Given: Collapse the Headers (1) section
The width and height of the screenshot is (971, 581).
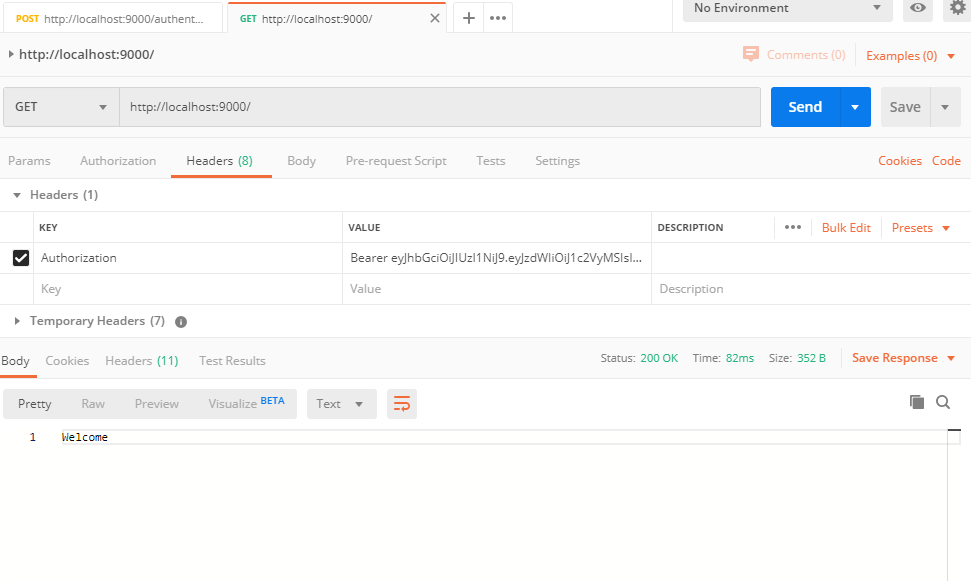Looking at the screenshot, I should tap(16, 194).
